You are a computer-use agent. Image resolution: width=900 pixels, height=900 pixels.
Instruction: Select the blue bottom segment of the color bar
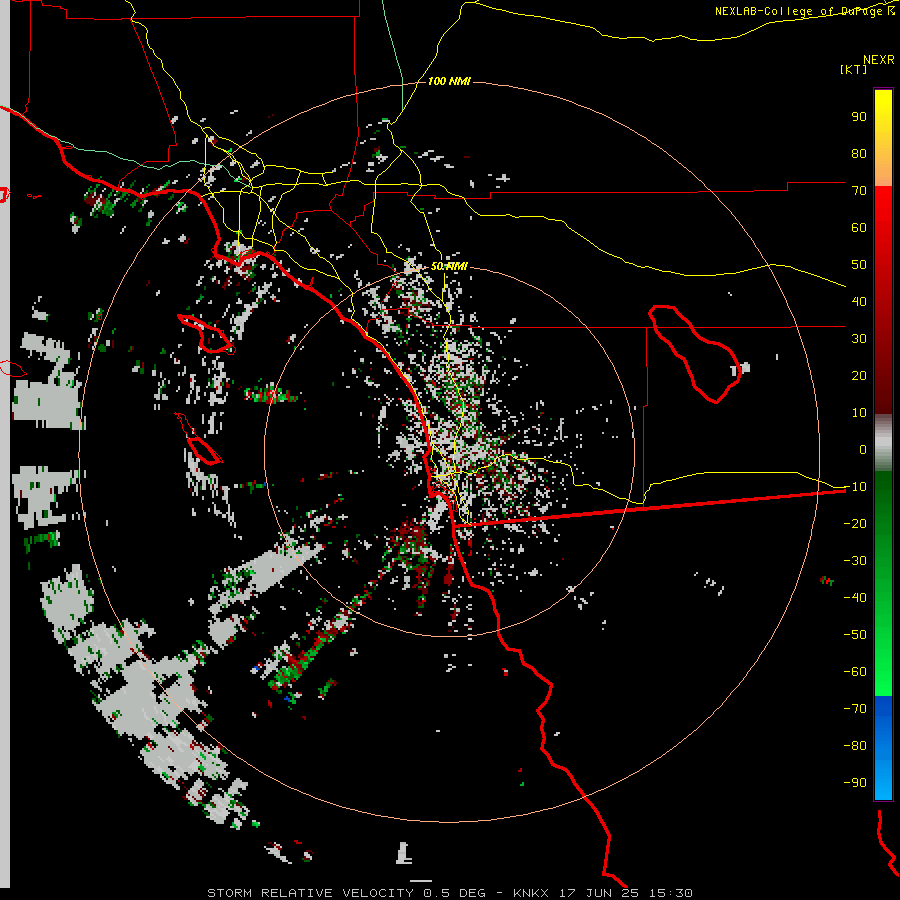883,747
